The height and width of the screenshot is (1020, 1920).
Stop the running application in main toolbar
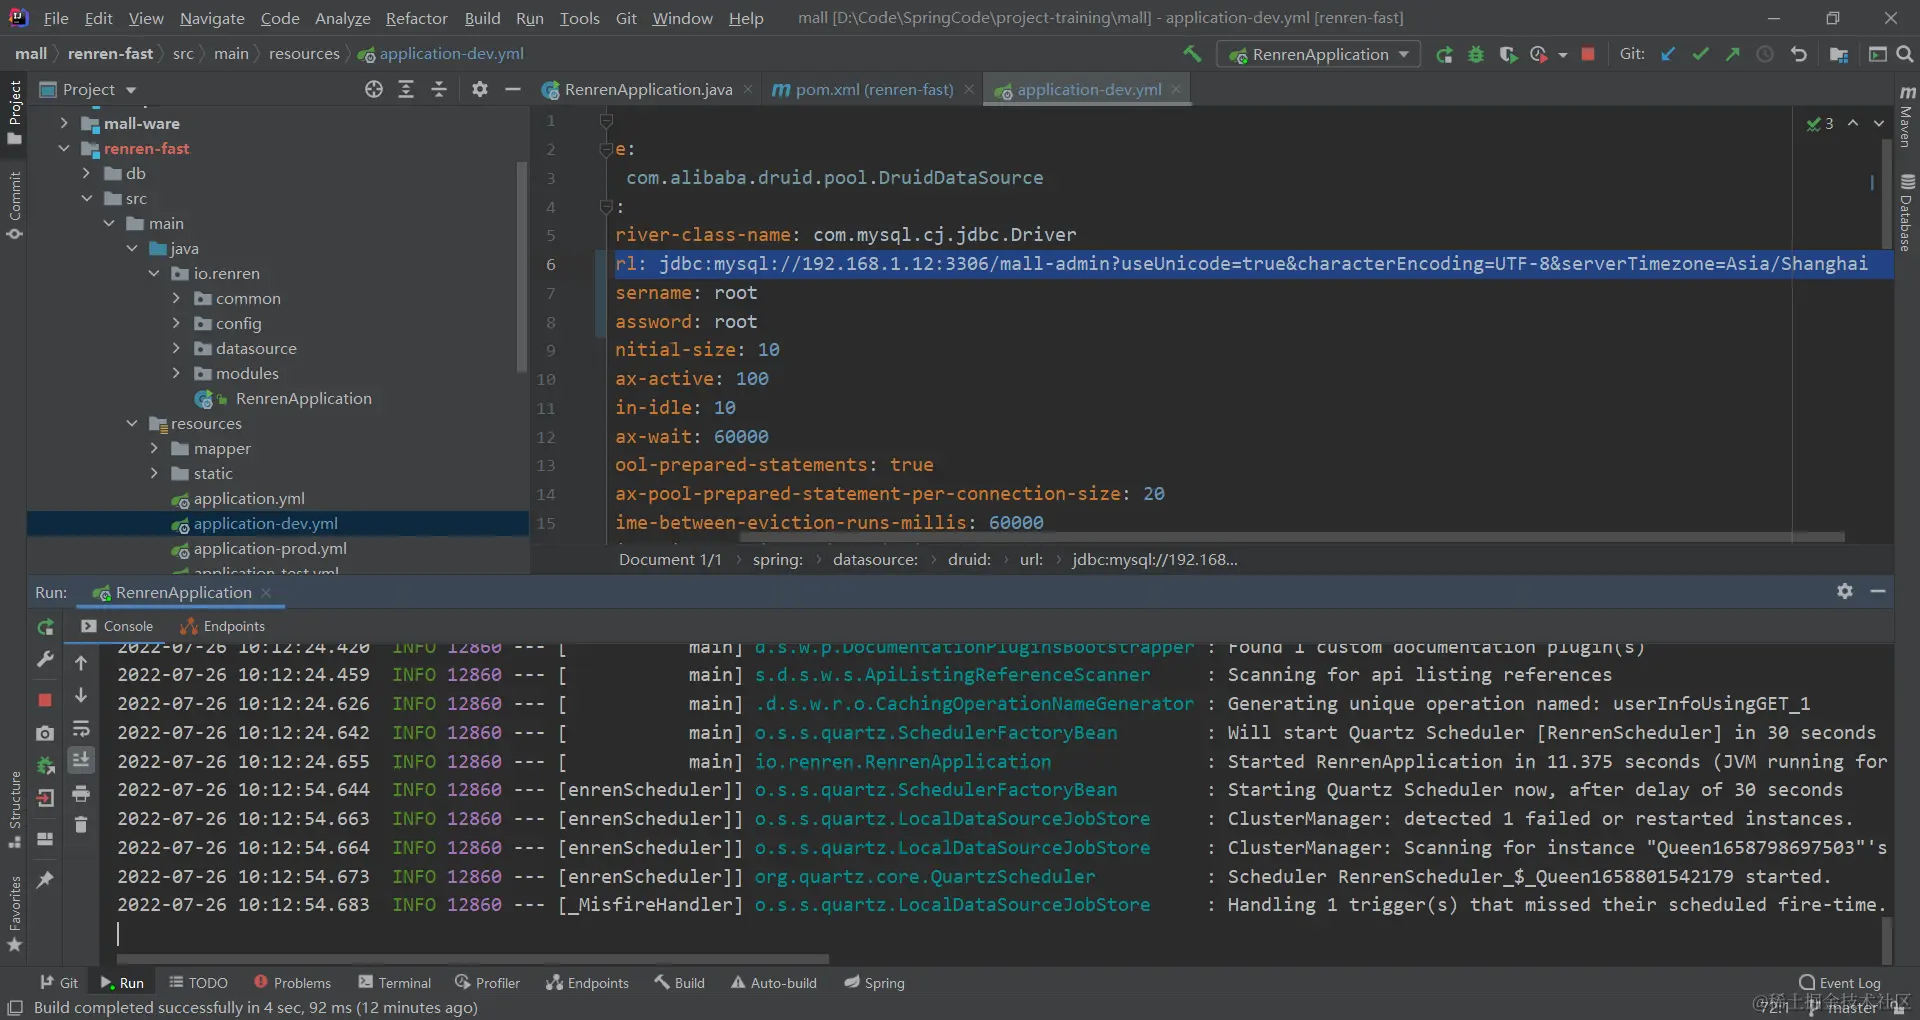click(x=1588, y=54)
